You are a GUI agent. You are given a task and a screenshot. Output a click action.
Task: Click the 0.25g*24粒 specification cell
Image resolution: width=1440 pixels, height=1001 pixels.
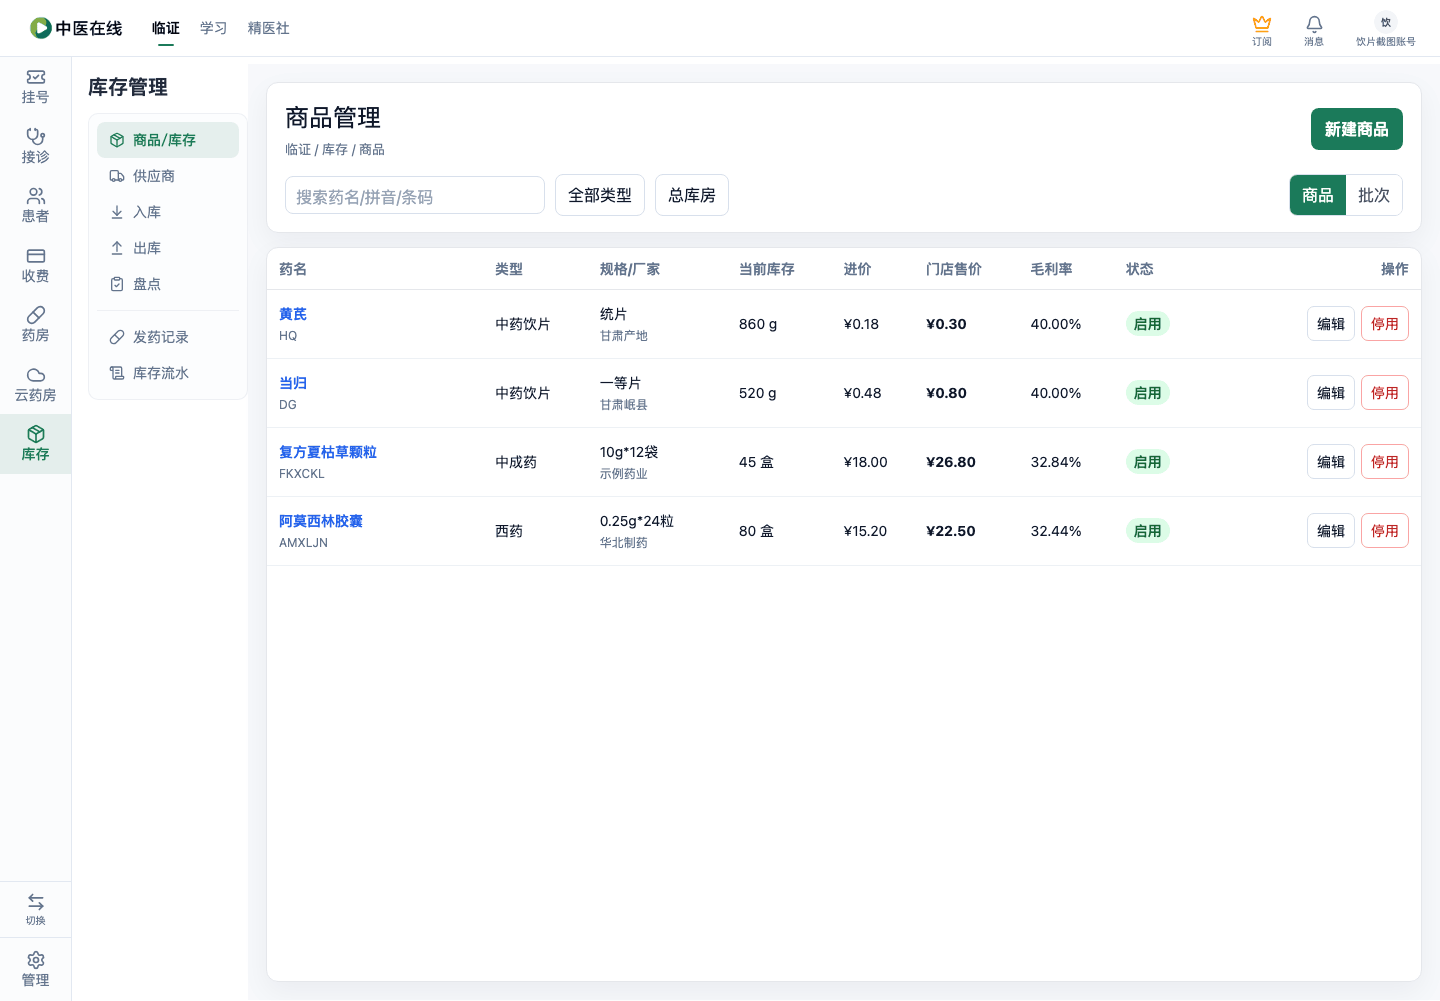pos(637,521)
